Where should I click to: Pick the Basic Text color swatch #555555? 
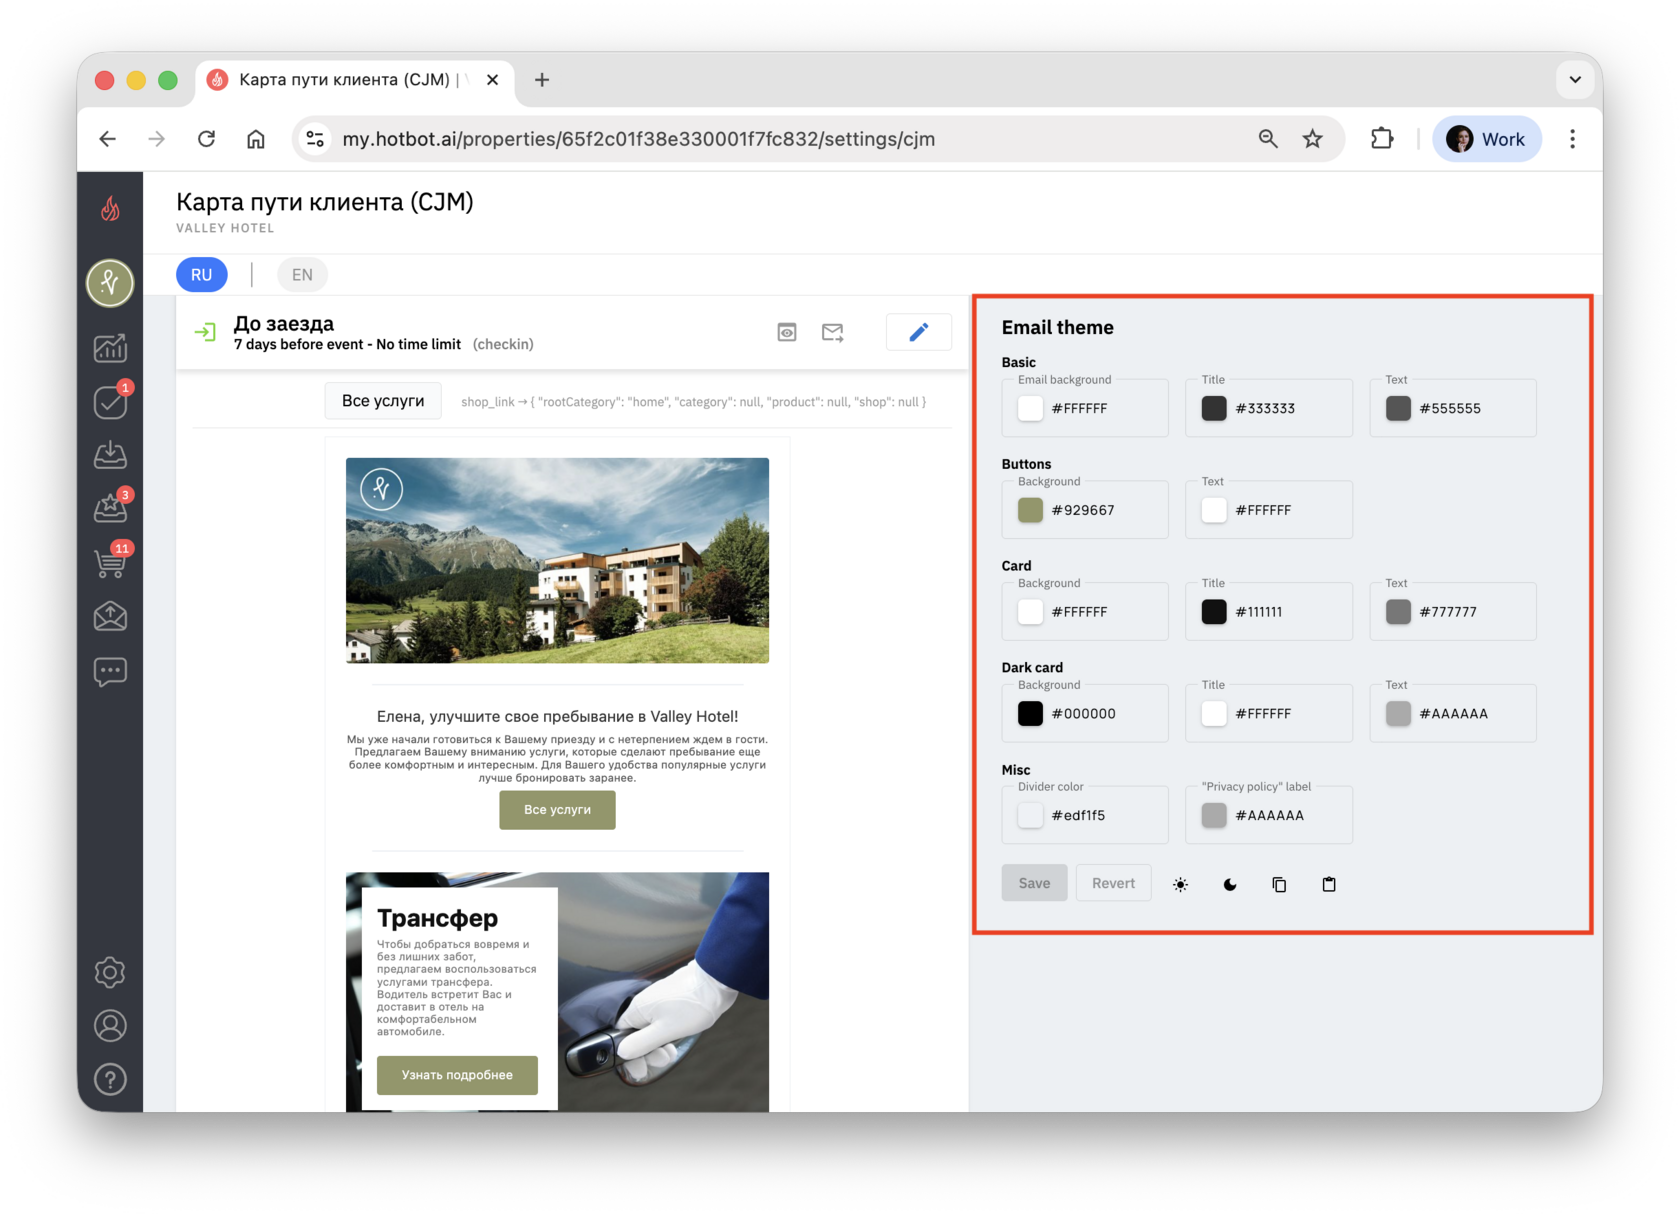[x=1398, y=408]
